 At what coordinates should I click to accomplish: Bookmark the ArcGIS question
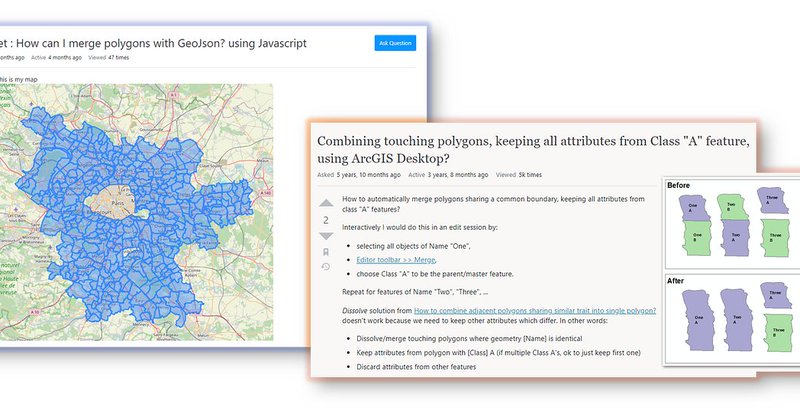tap(326, 252)
